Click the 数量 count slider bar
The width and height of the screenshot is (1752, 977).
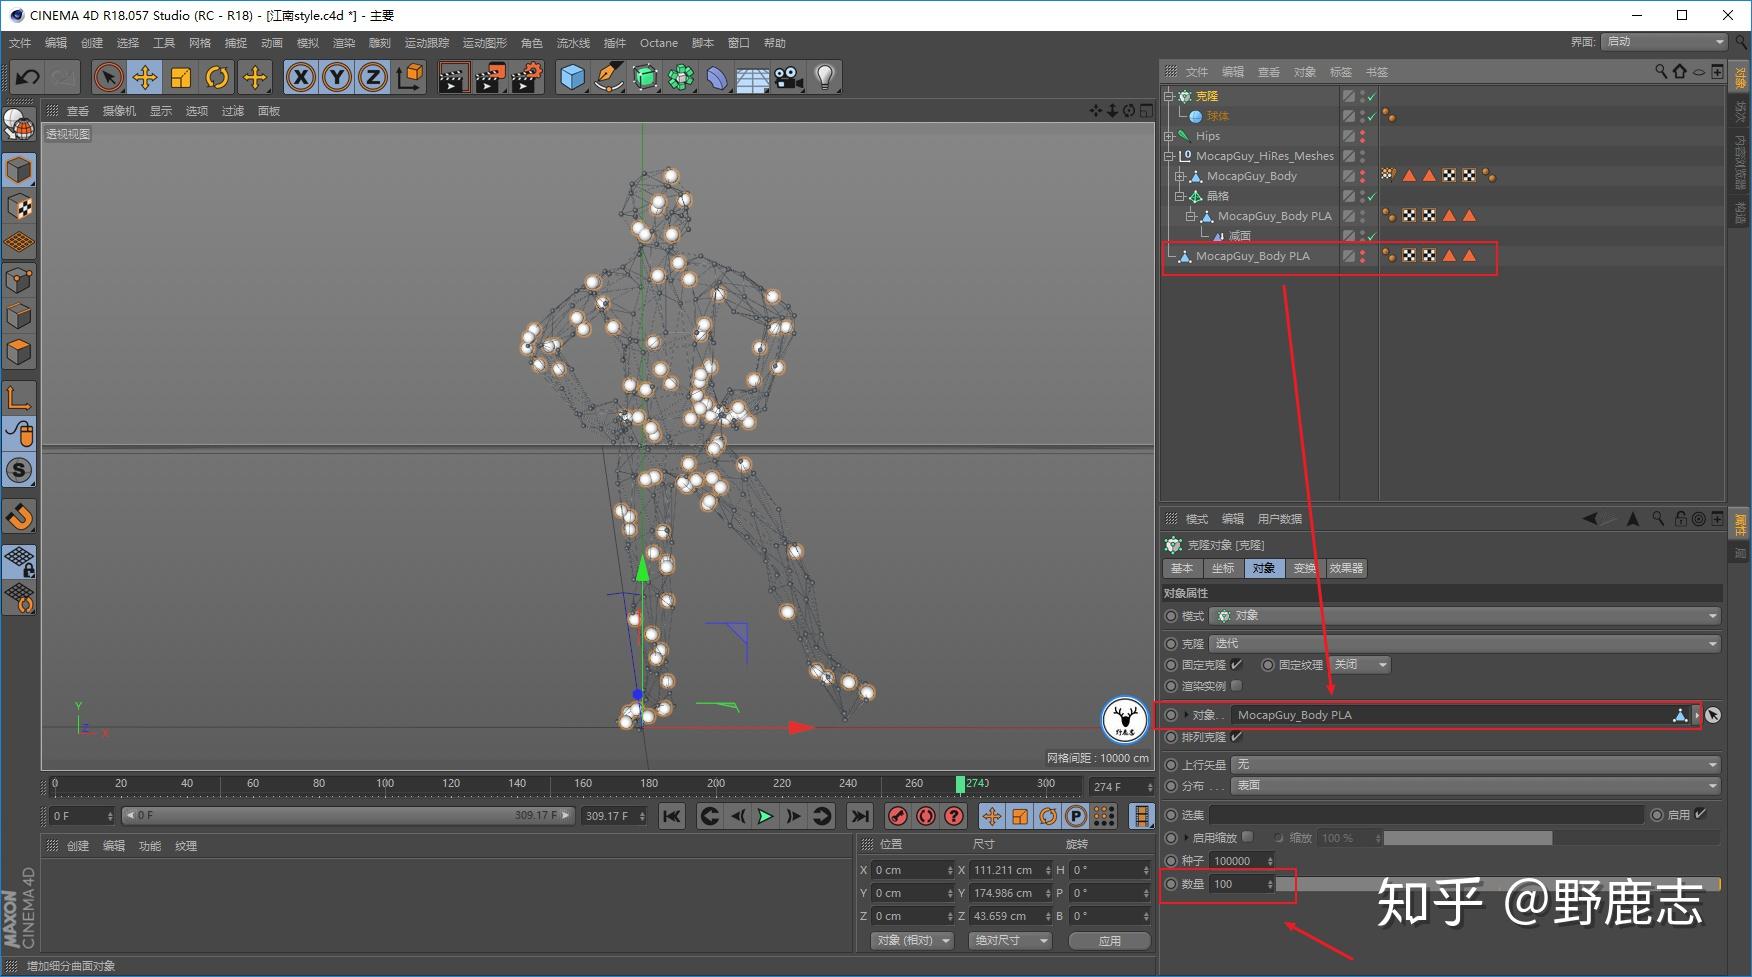point(1498,884)
